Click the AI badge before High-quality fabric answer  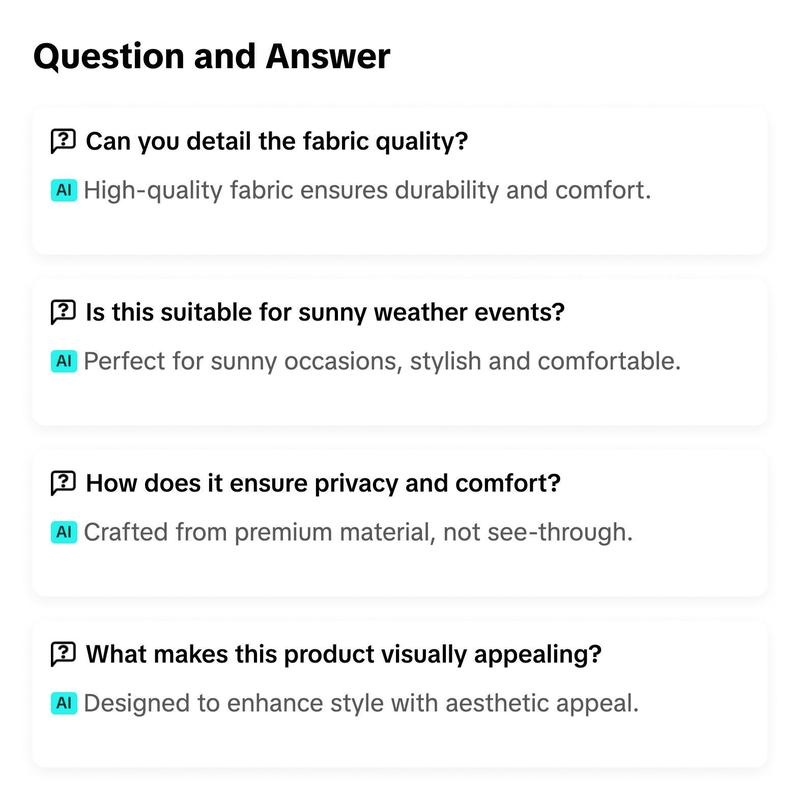point(64,190)
